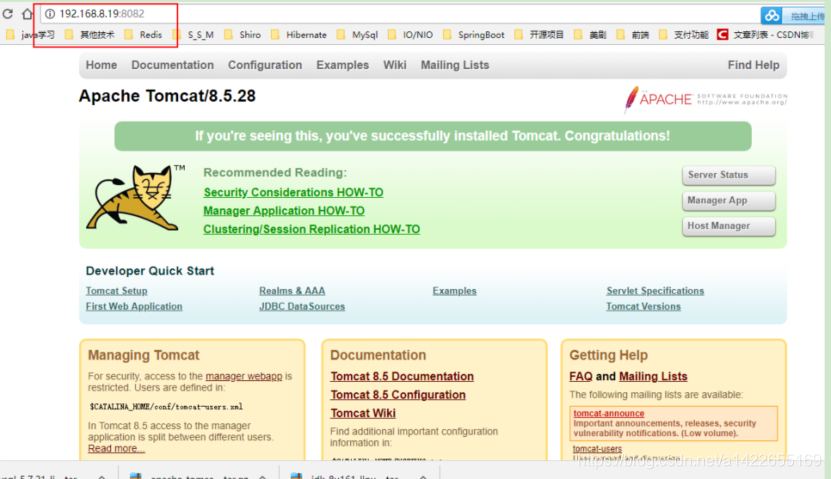The height and width of the screenshot is (479, 831).
Task: Open Mailing Lists in the top navigation
Action: pos(455,65)
